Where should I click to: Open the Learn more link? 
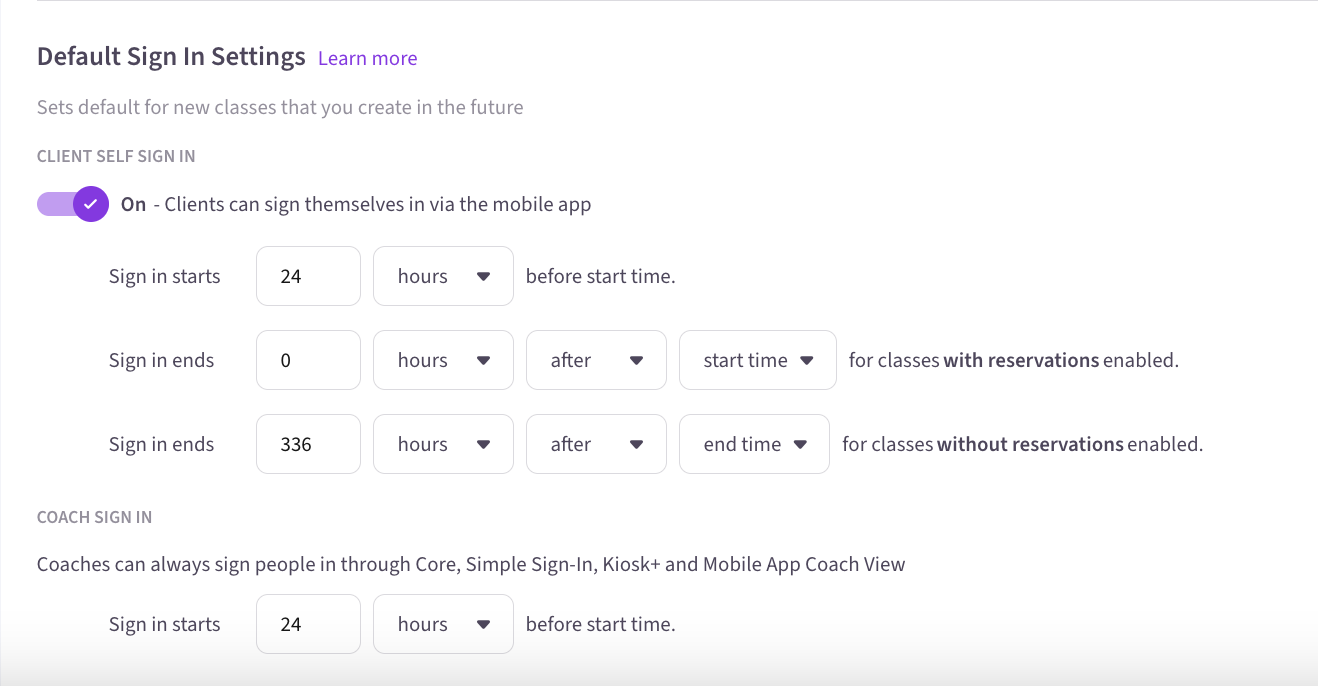(367, 58)
